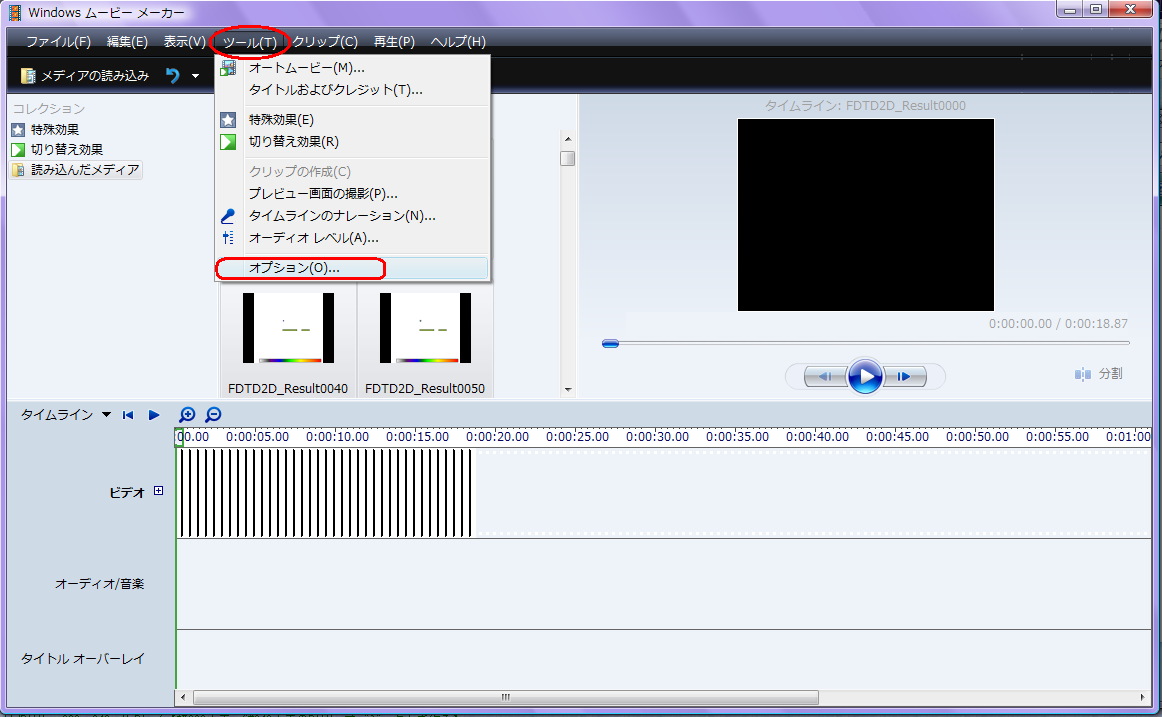This screenshot has width=1162, height=717.
Task: Open the タイムライン view dropdown
Action: click(x=65, y=415)
